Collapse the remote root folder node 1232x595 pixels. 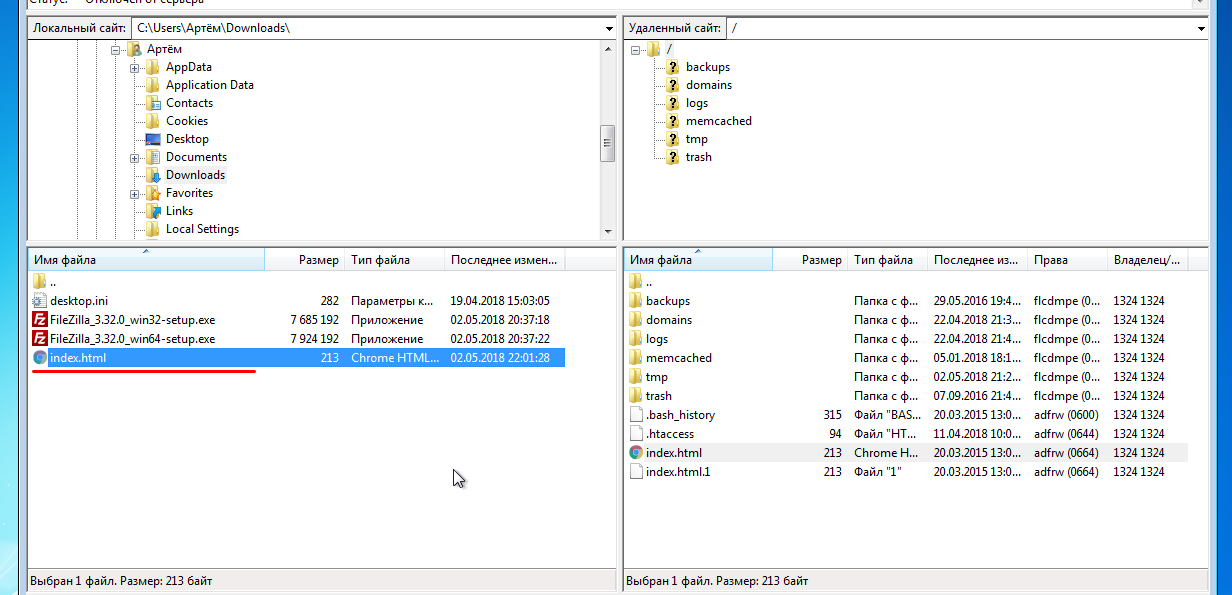pos(636,50)
